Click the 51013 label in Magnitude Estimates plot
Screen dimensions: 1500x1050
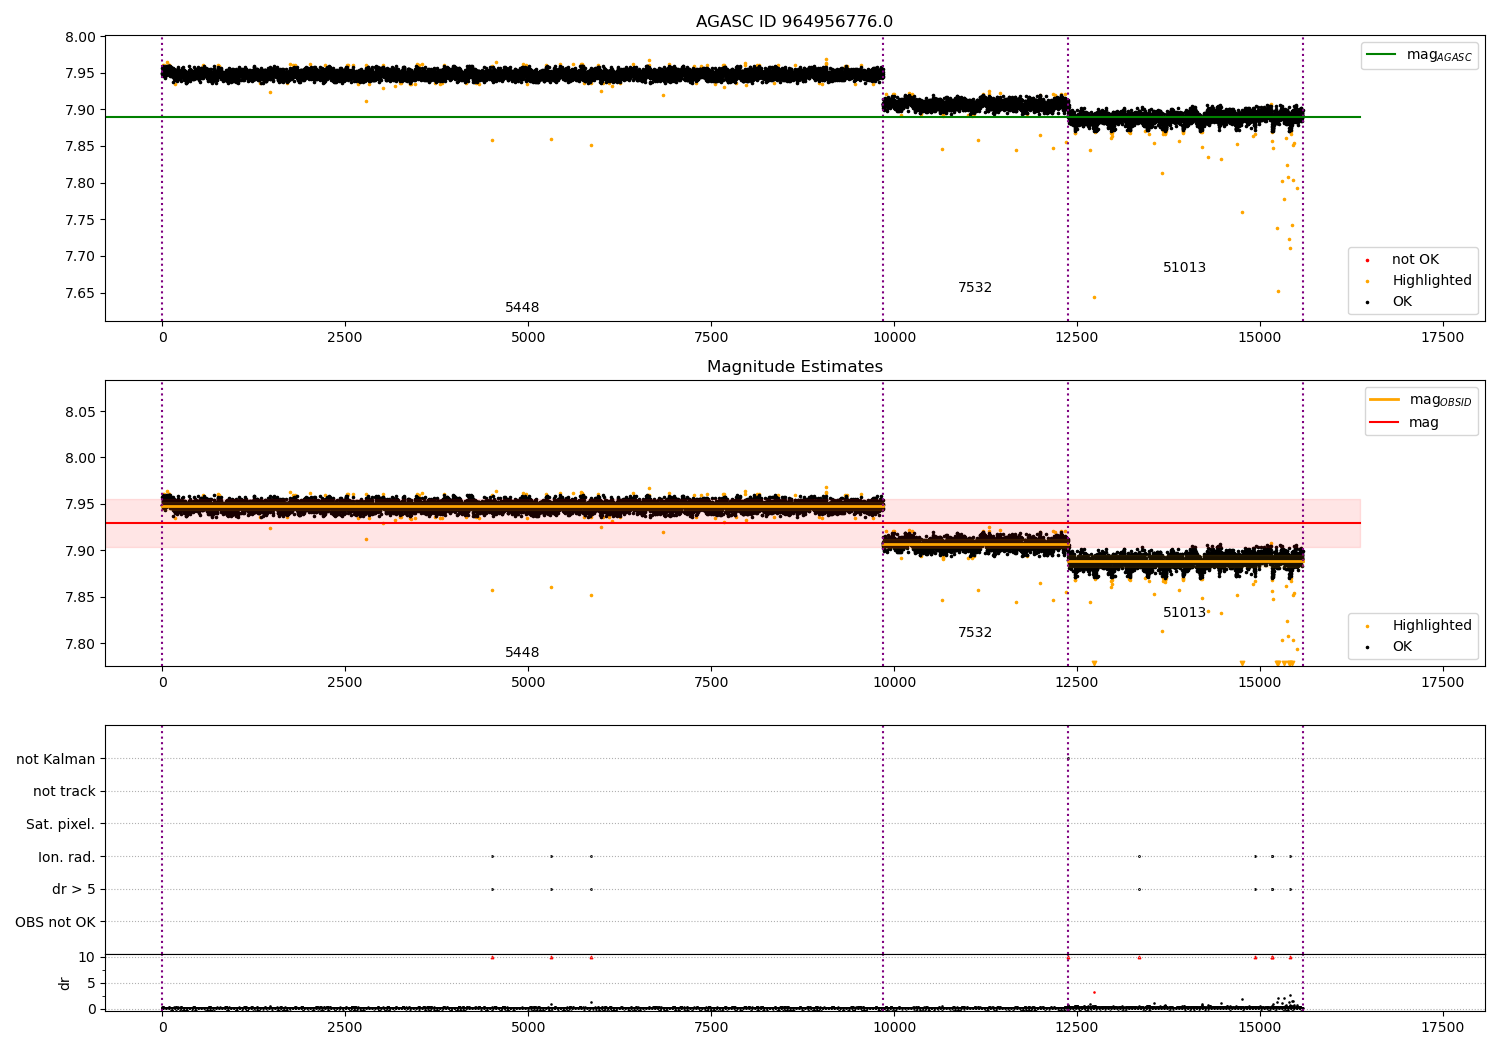1184,612
